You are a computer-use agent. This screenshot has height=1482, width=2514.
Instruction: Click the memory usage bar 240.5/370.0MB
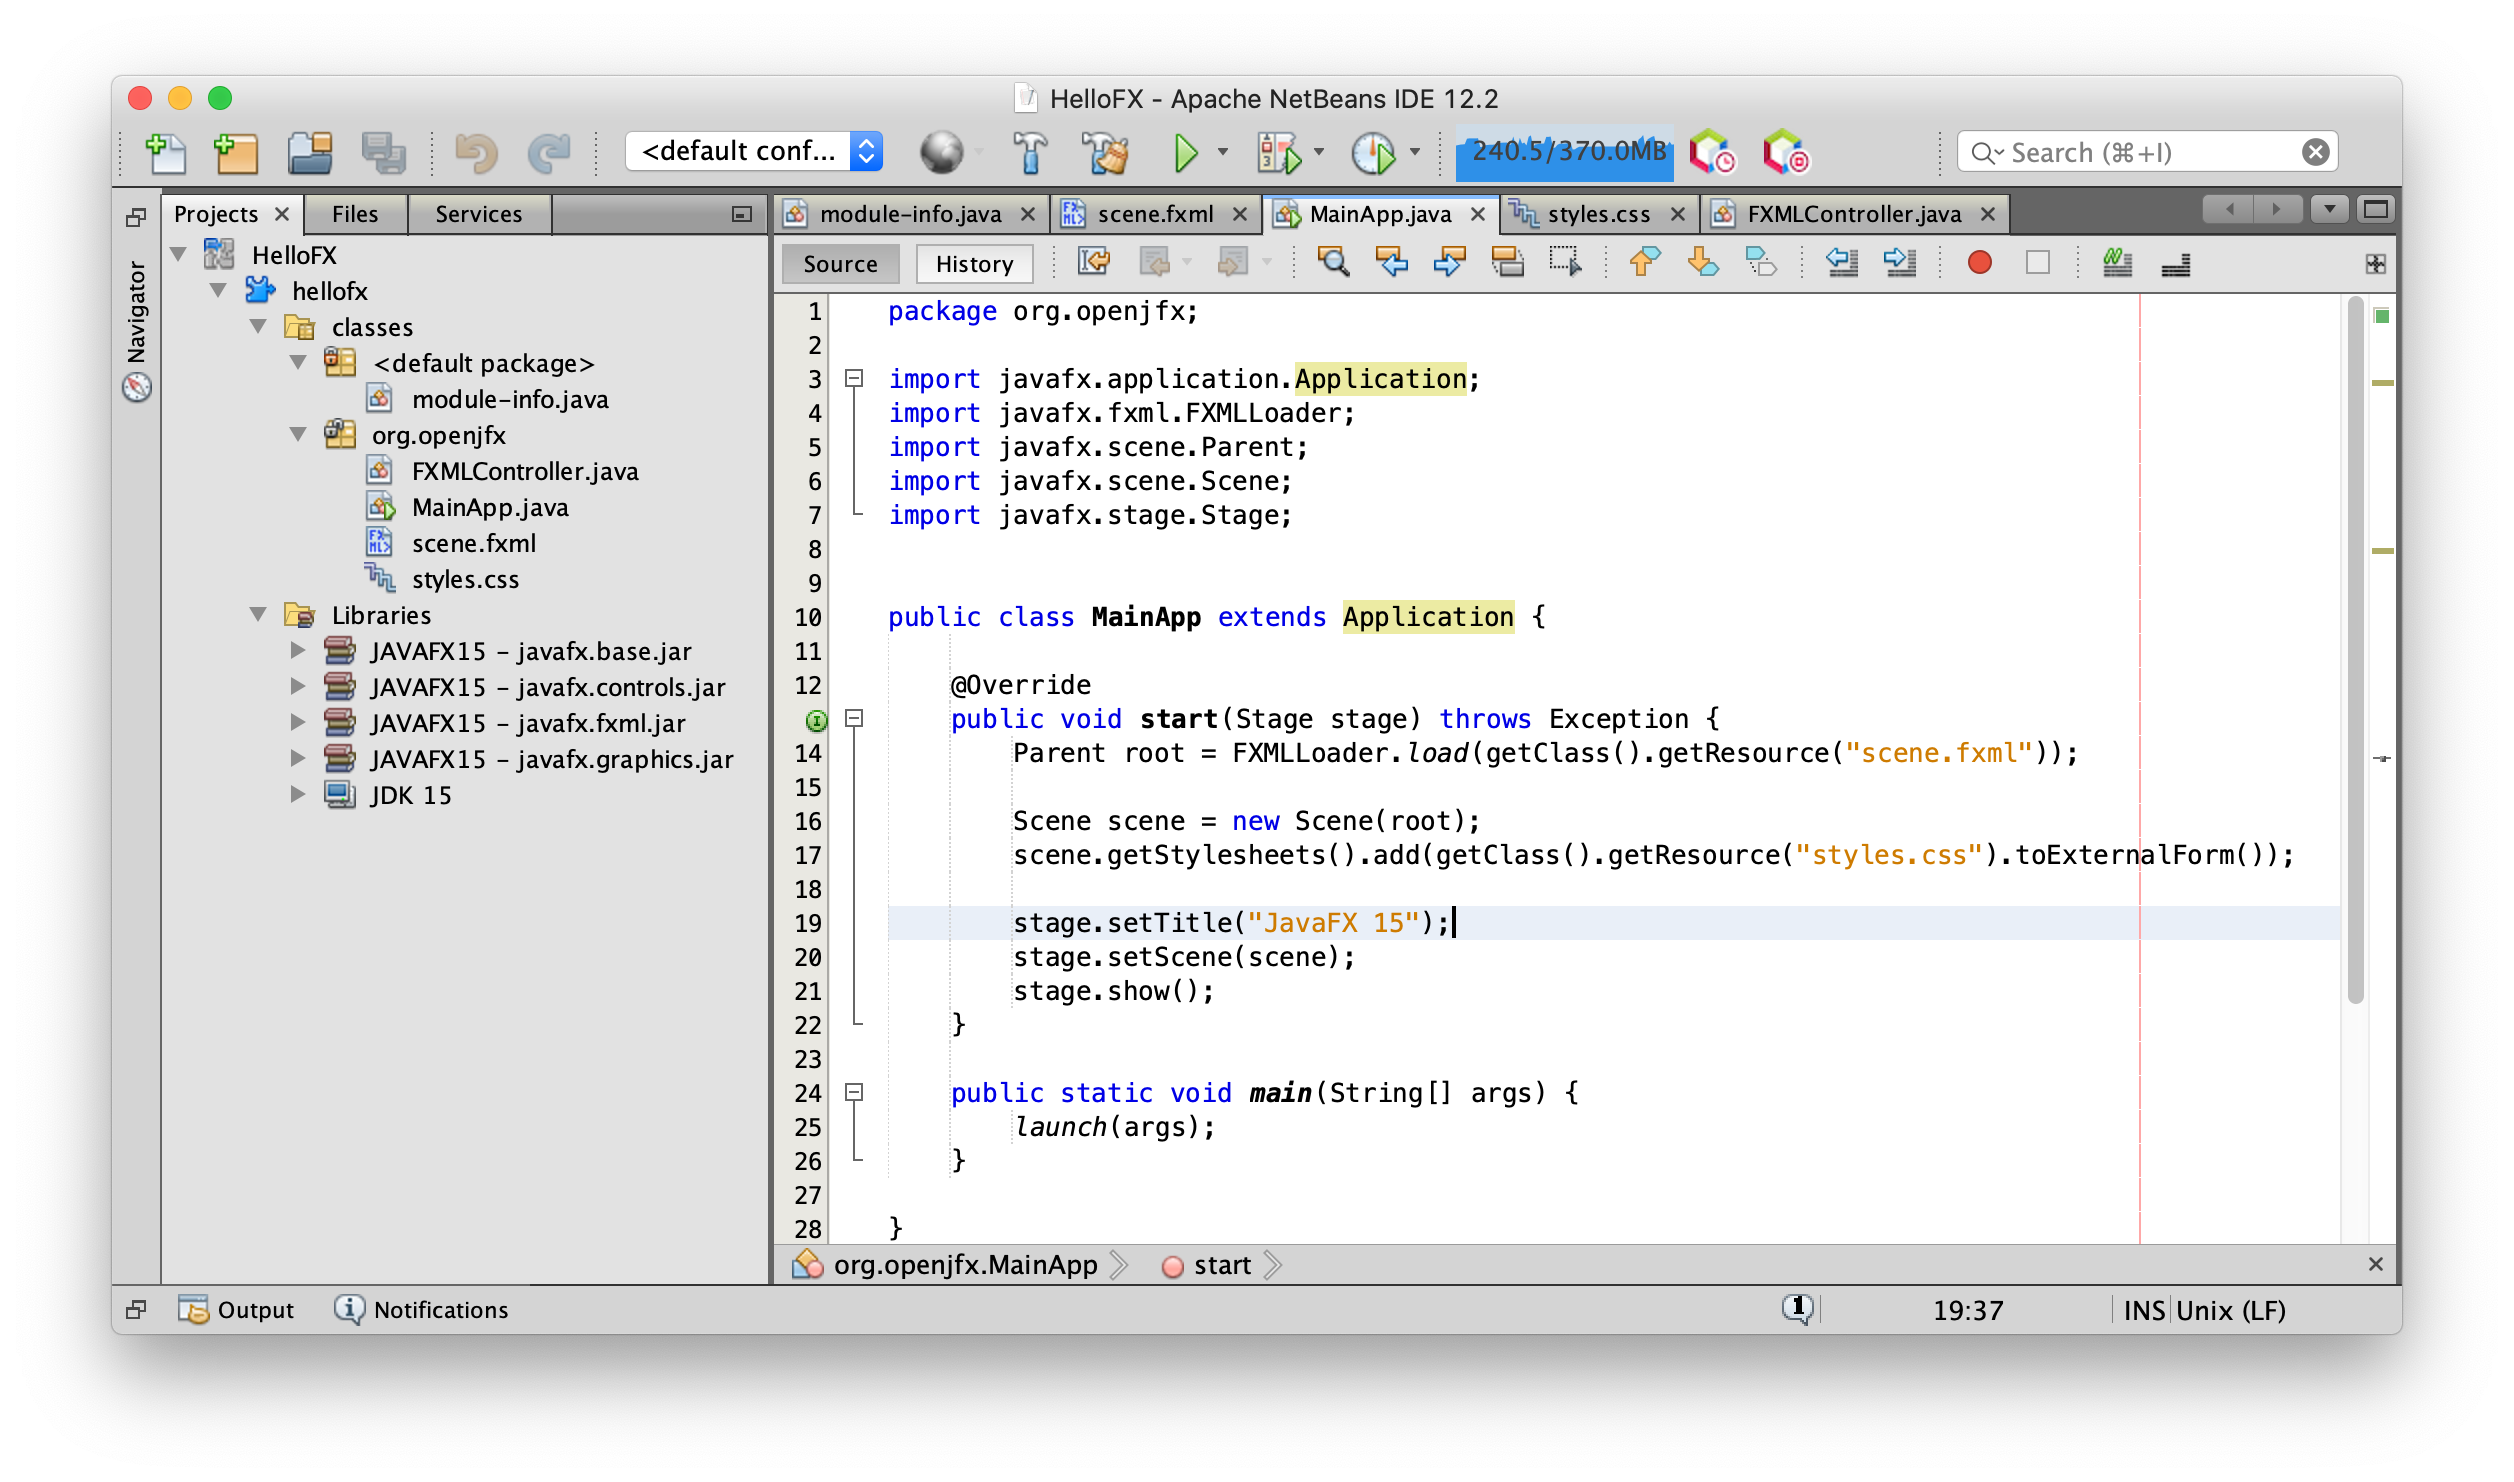(1565, 153)
